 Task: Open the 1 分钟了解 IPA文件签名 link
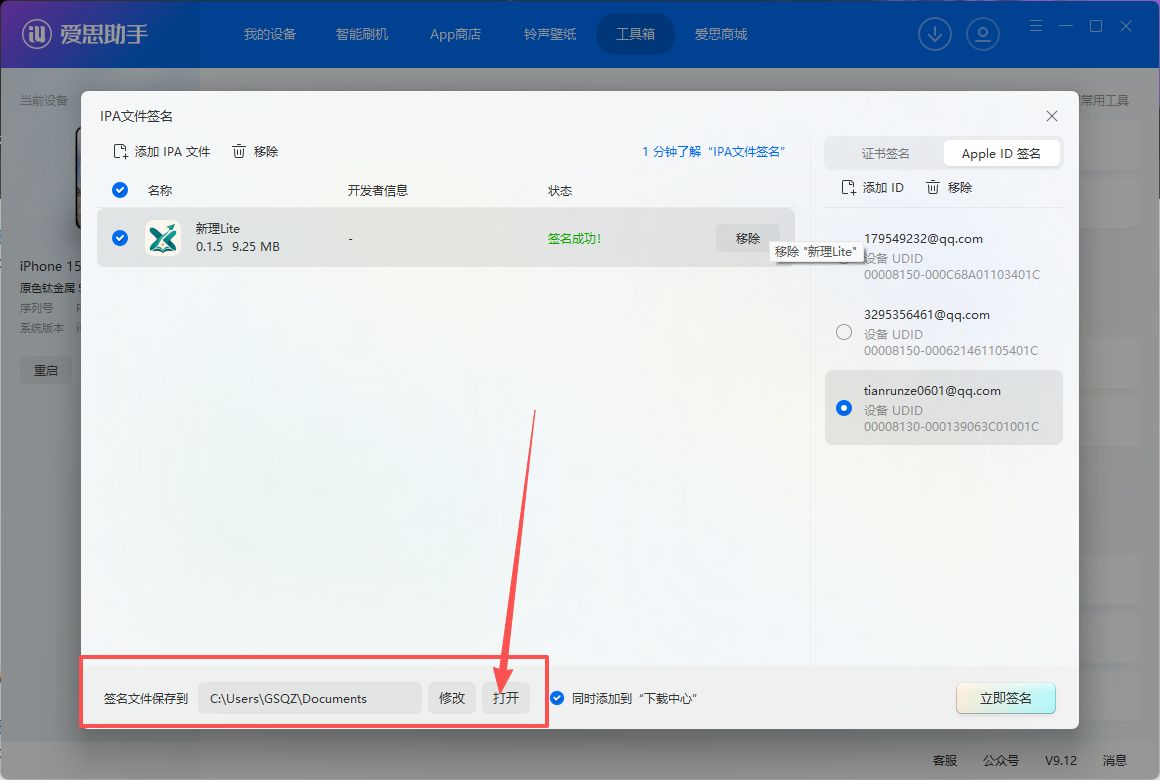click(x=713, y=152)
